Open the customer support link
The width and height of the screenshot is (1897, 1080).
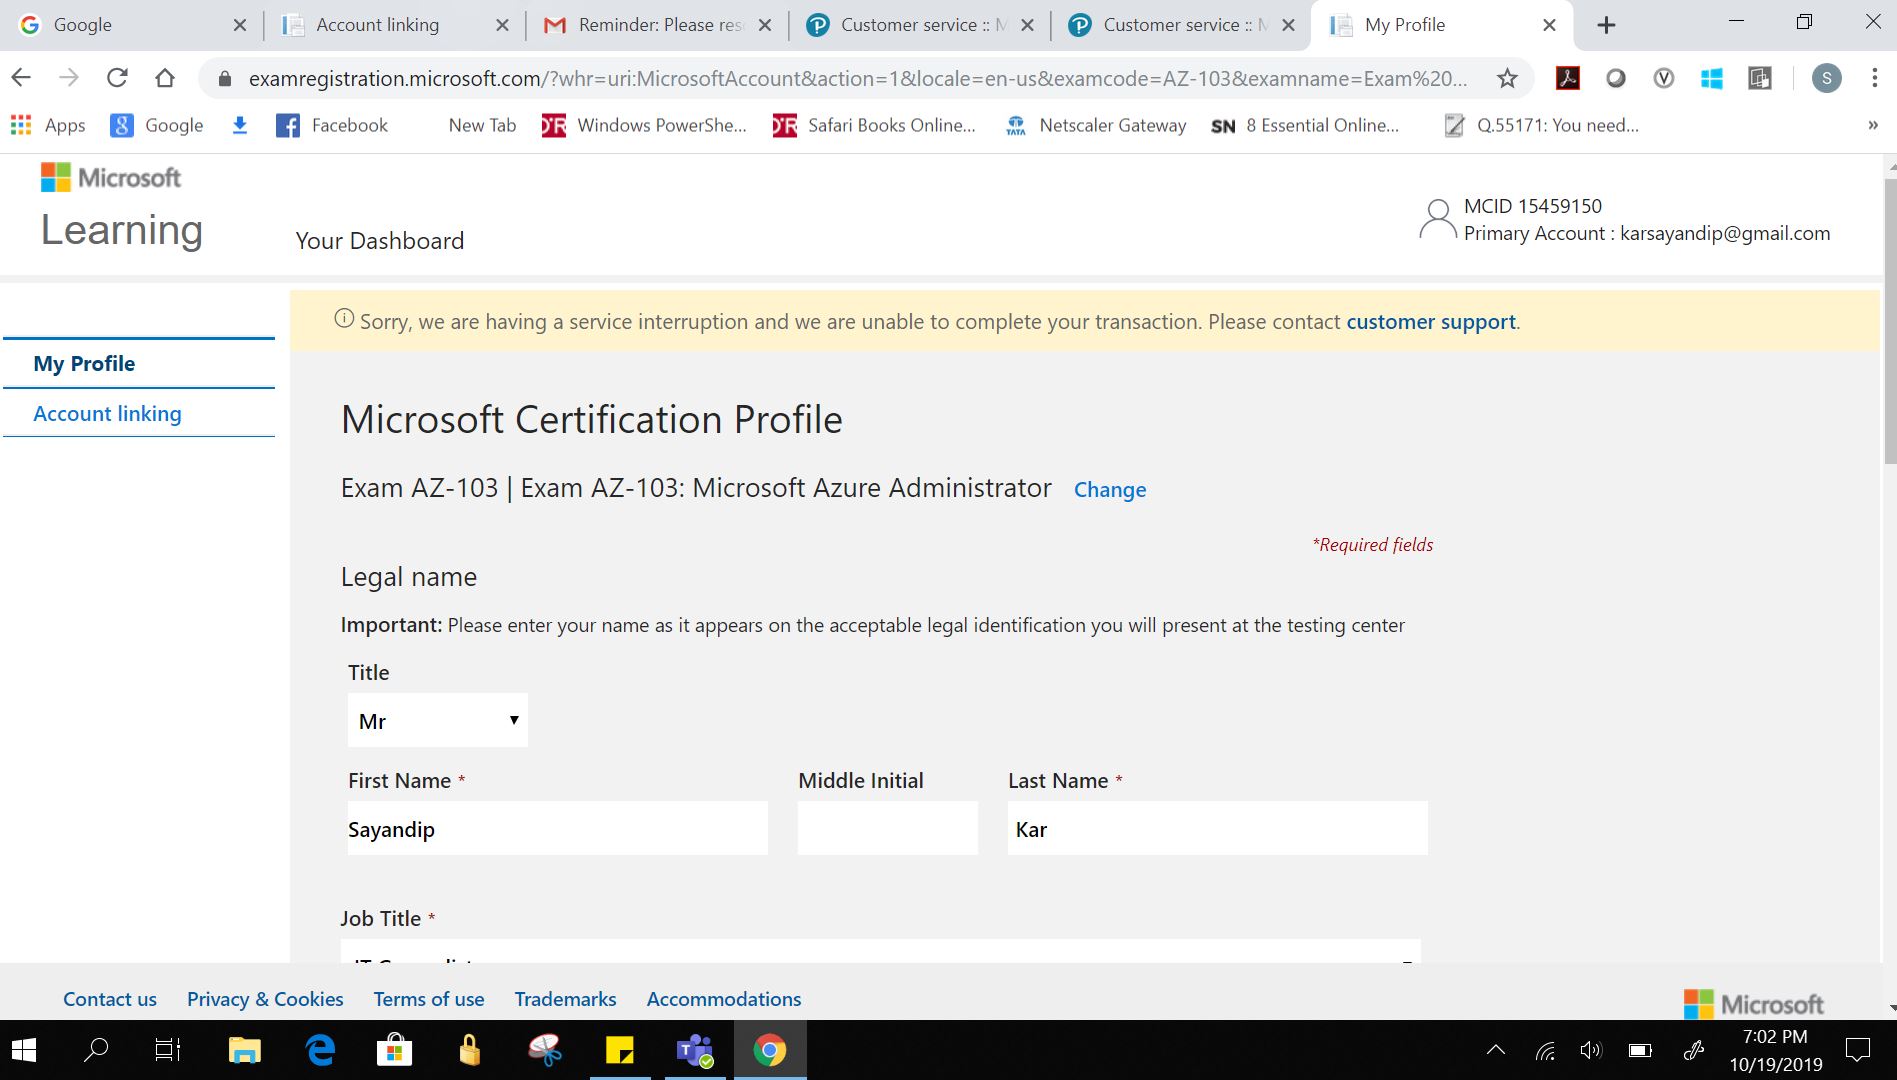tap(1431, 322)
